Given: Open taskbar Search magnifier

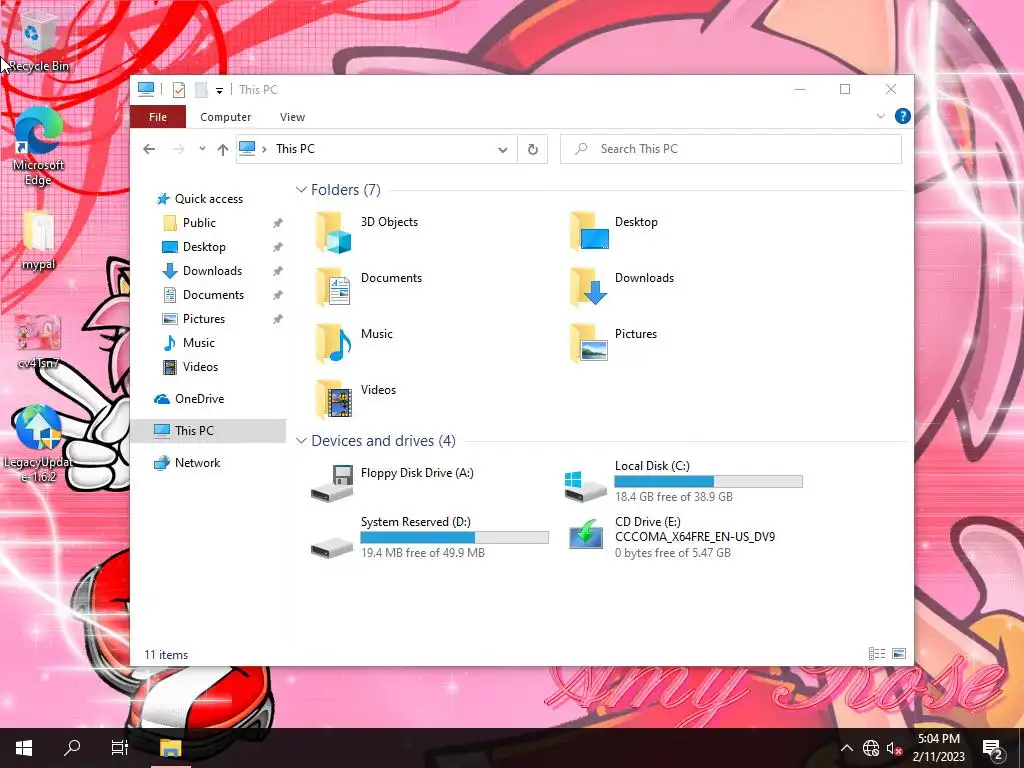Looking at the screenshot, I should [72, 747].
